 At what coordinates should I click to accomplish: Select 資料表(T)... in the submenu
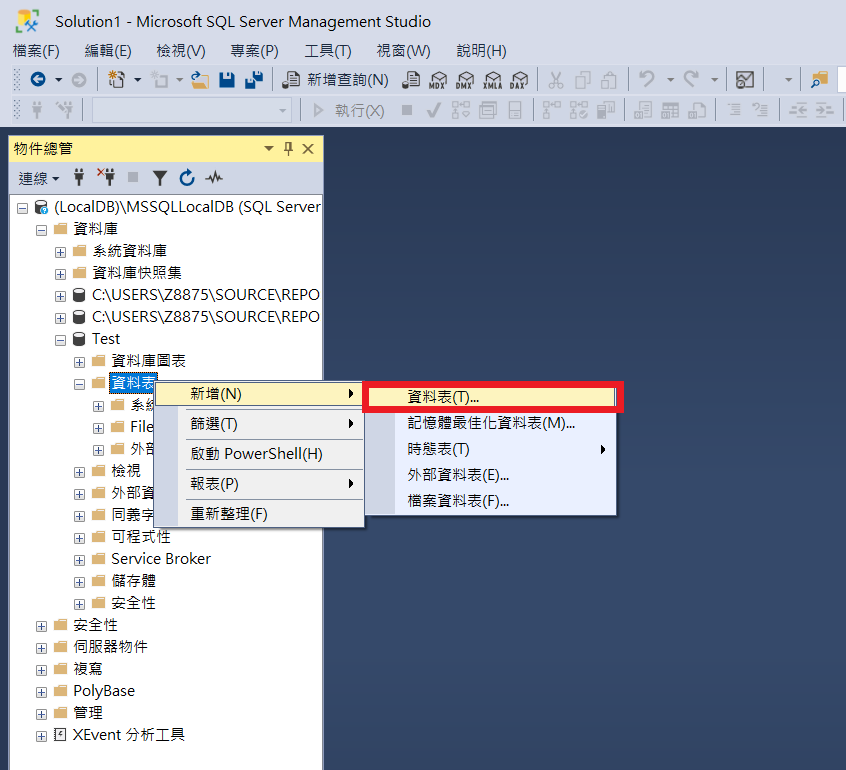[x=491, y=397]
